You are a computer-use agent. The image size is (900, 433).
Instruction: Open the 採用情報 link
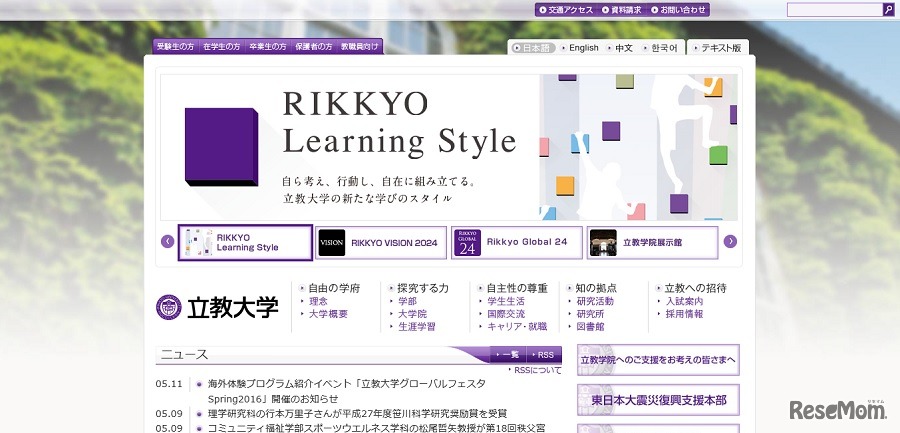point(684,314)
